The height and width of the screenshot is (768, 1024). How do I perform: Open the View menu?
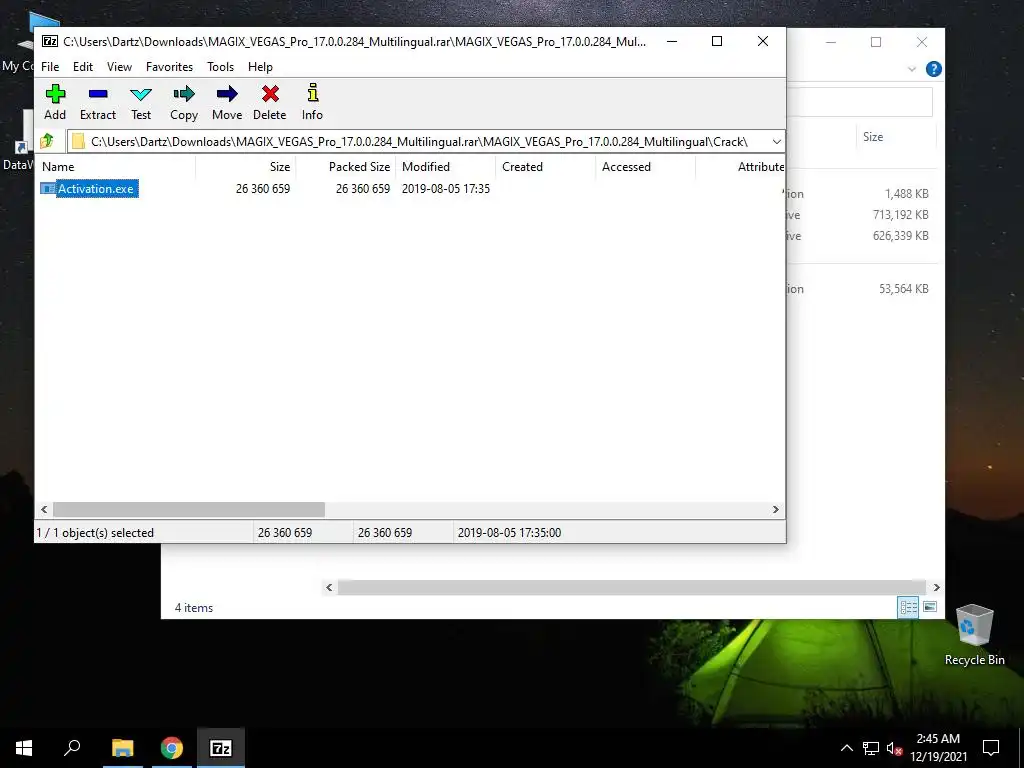click(120, 67)
